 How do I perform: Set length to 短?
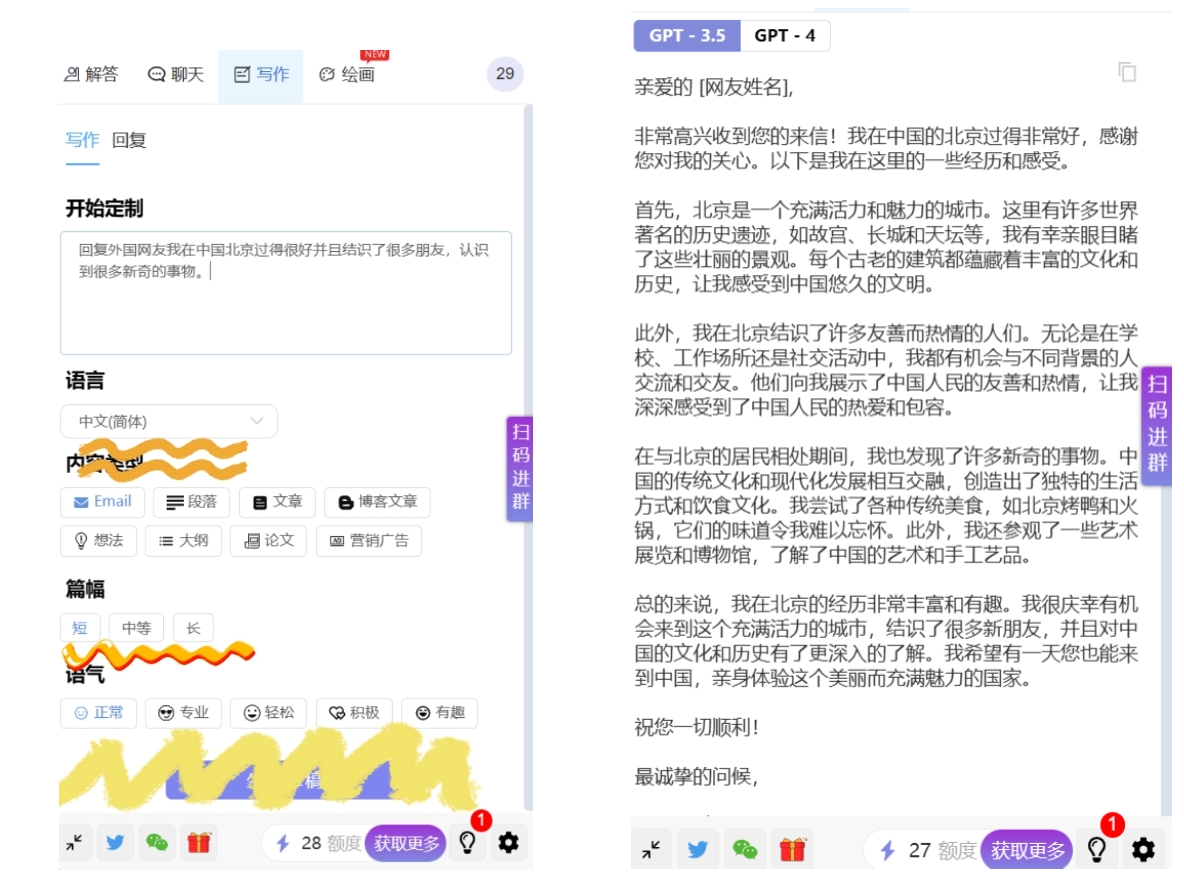coord(80,627)
